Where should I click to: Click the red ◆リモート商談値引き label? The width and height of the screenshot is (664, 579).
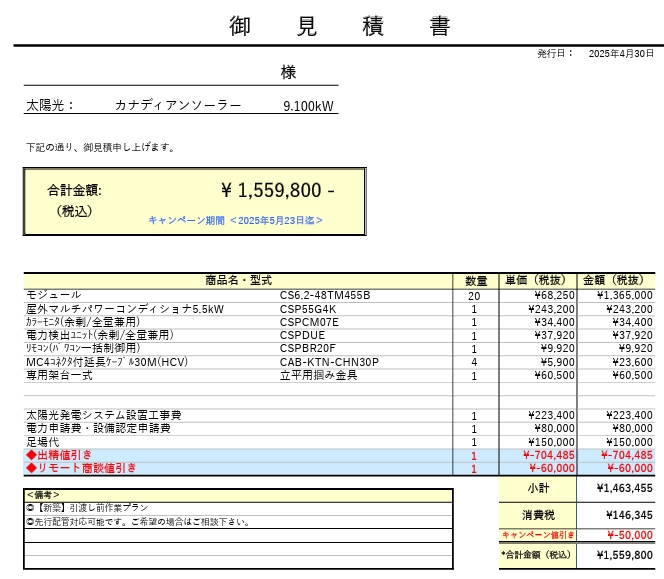point(81,468)
